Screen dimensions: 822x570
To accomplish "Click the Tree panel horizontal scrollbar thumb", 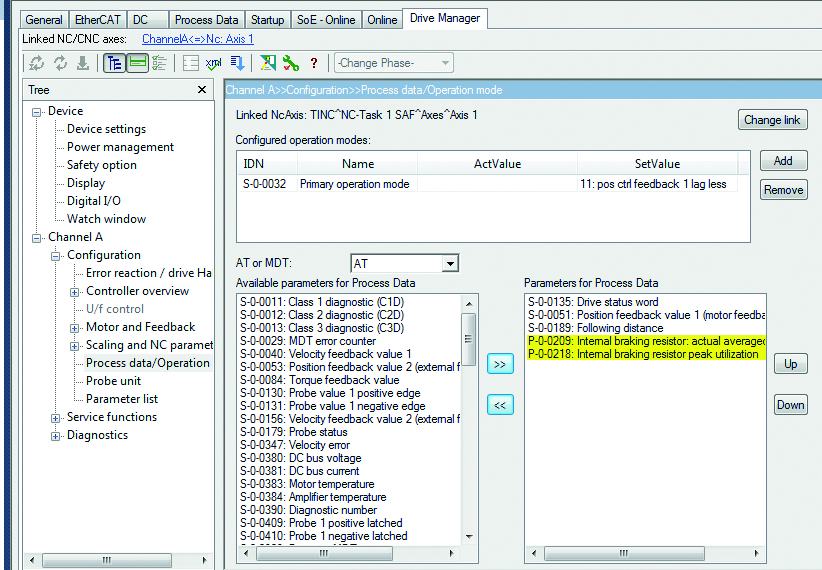I will [x=106, y=560].
